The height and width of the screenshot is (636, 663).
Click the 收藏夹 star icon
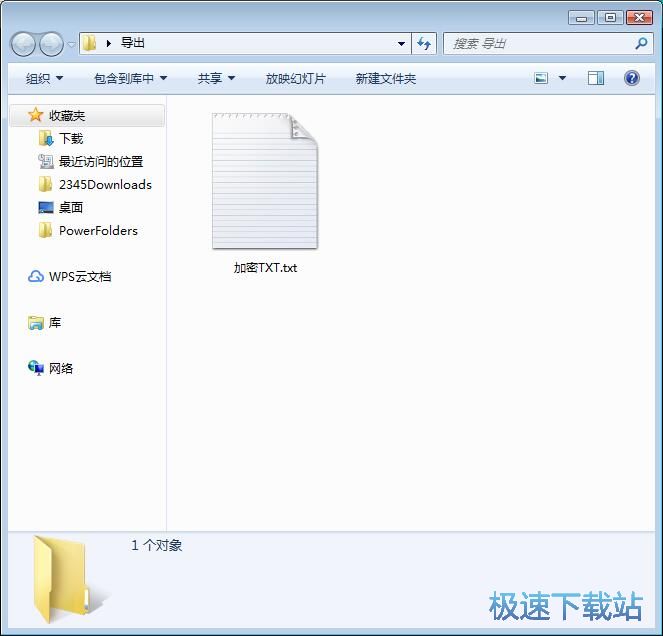[x=36, y=115]
